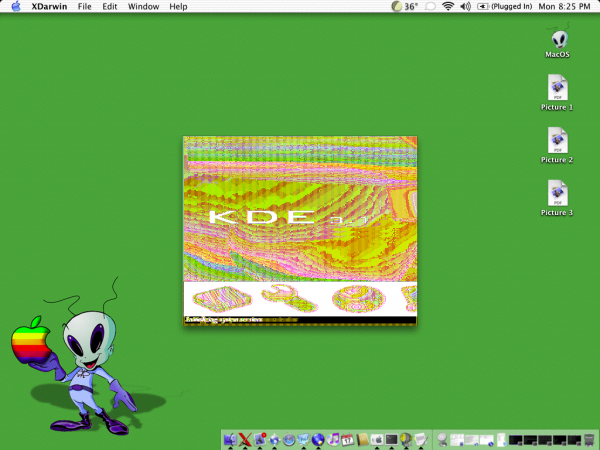Click the wrench icon in KDE splash
Screen dimensions: 600x450
(x=290, y=298)
